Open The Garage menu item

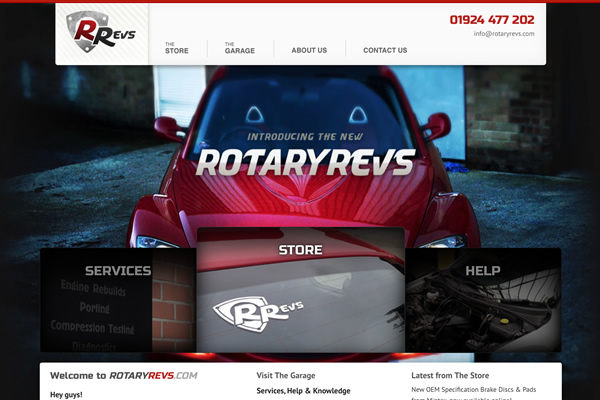click(240, 48)
